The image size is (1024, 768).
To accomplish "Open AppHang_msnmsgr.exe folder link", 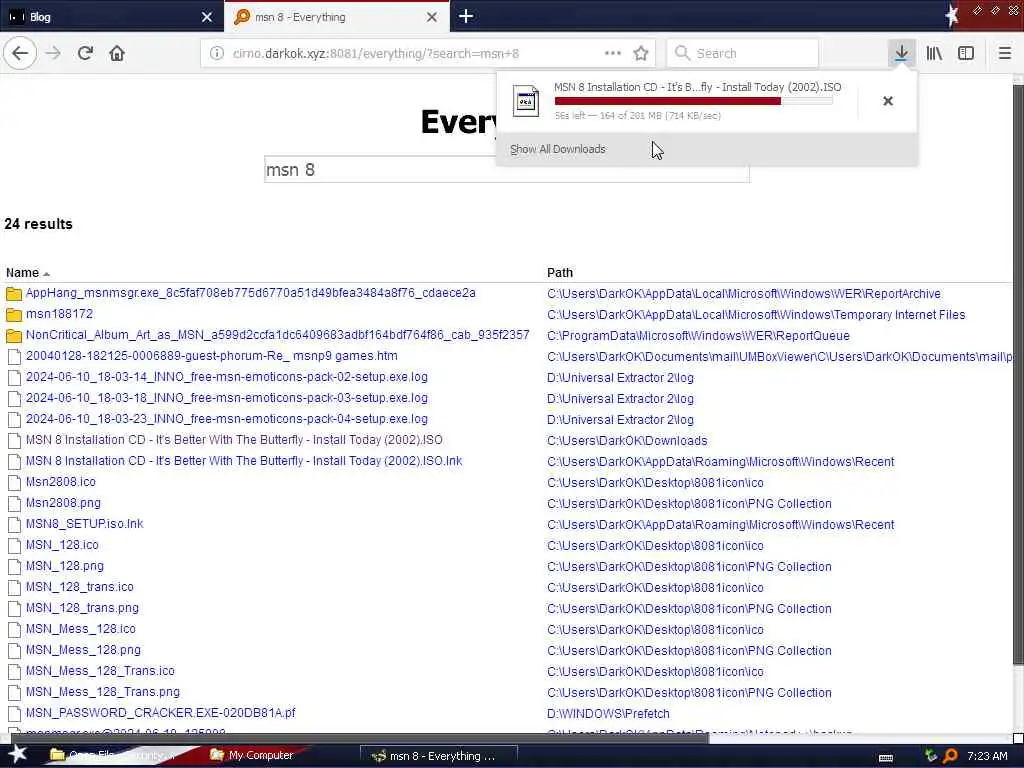I will pos(251,293).
